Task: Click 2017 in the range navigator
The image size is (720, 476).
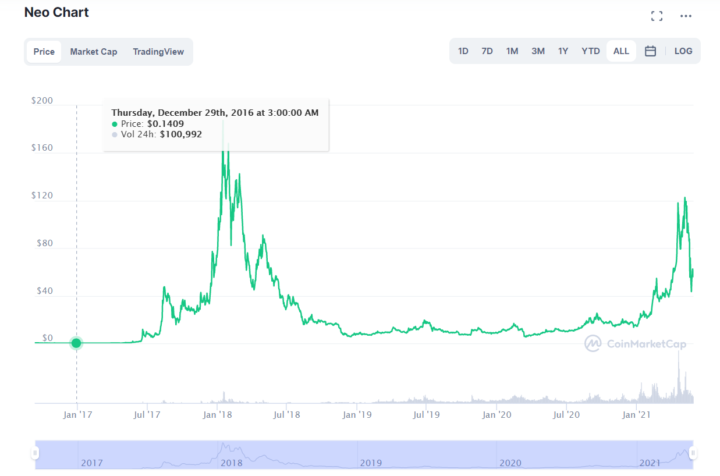Action: click(92, 463)
